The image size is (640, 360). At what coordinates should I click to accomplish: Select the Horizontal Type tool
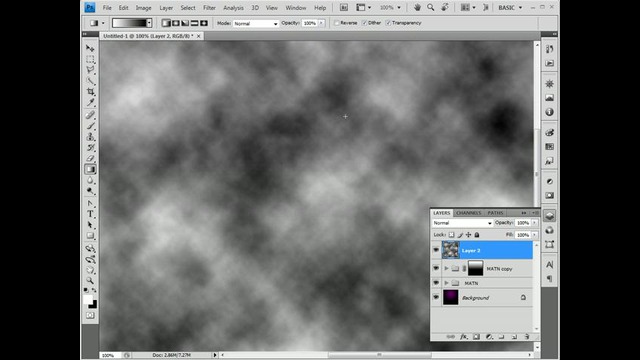point(90,214)
